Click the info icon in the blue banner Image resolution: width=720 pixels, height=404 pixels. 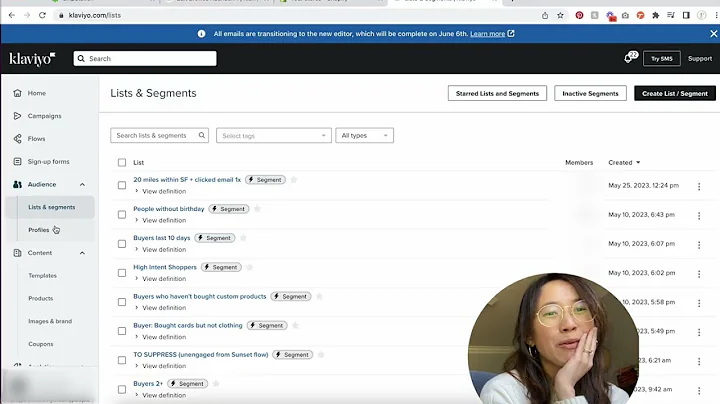201,34
